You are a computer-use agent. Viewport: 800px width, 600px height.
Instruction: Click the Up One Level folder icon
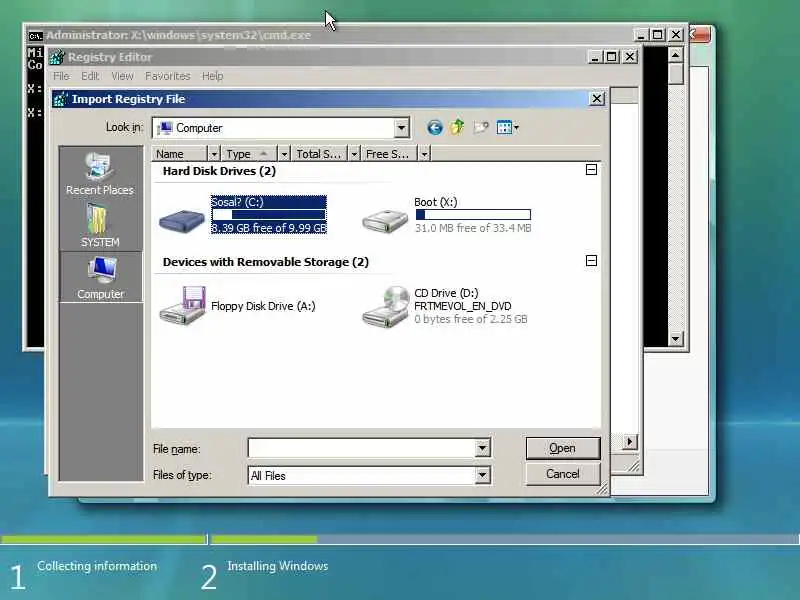457,127
